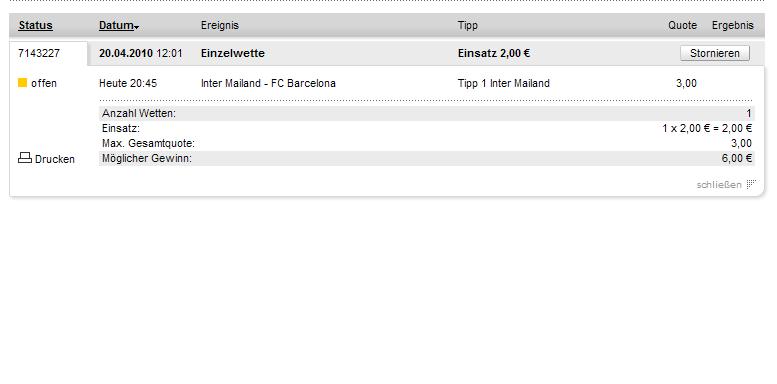This screenshot has width=777, height=384.
Task: Collapse bet details via schließen link
Action: (x=719, y=185)
